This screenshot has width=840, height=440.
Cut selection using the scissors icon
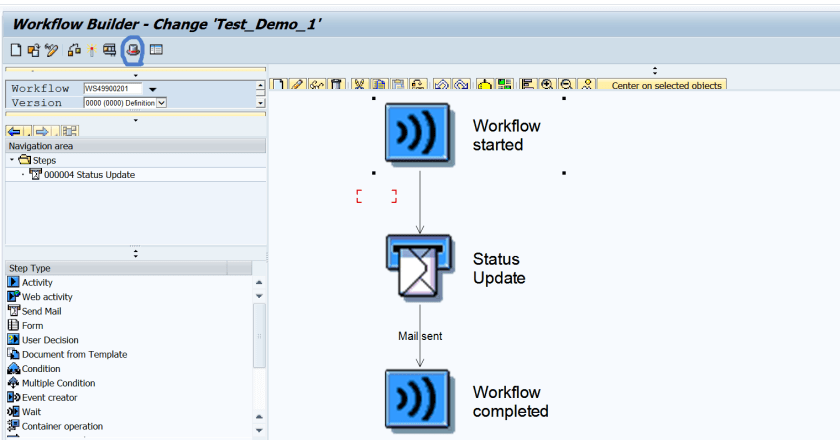click(359, 85)
